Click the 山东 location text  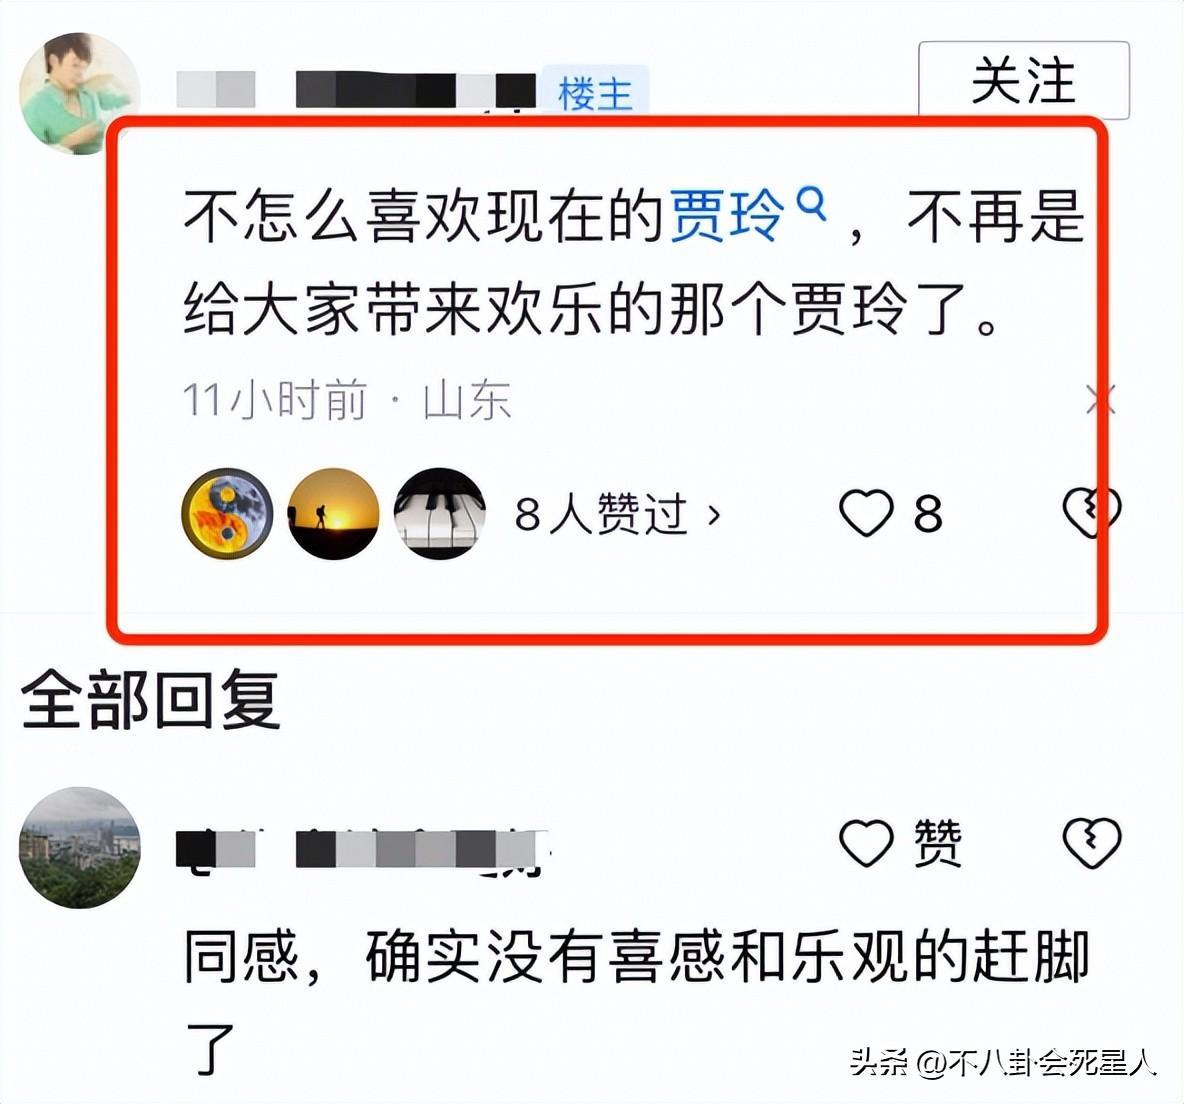[467, 399]
